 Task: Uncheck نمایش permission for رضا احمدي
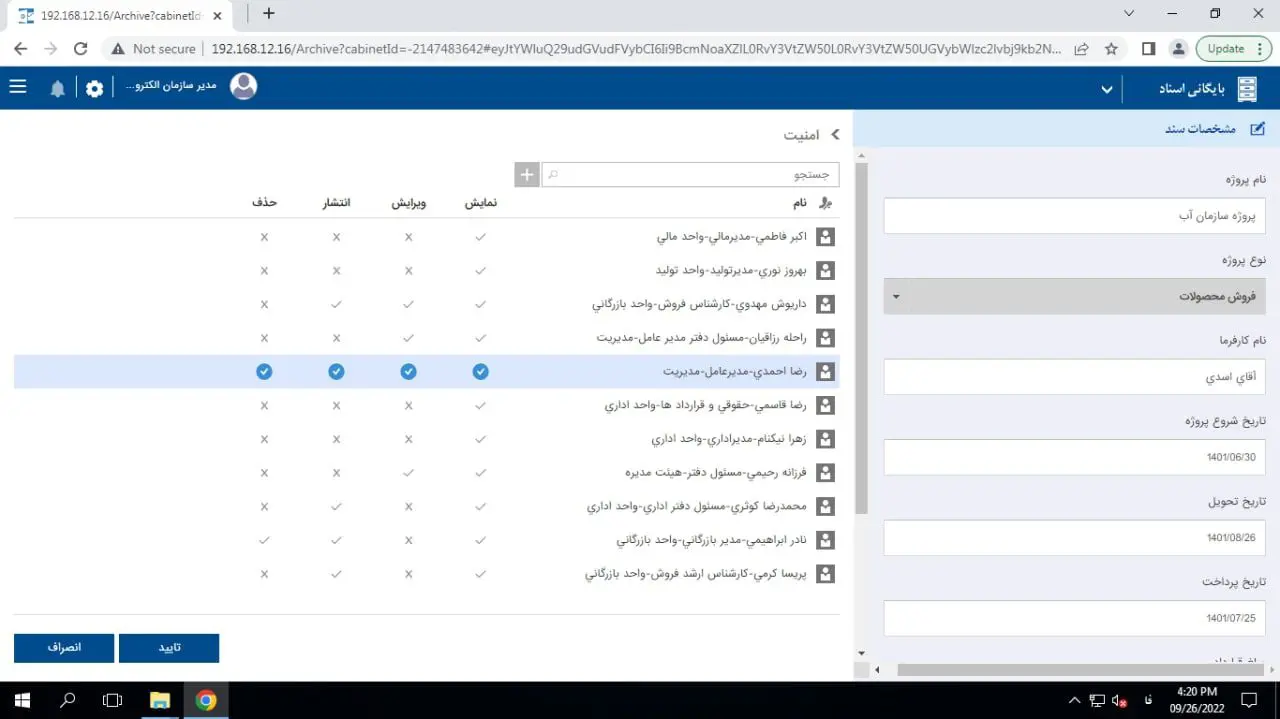[x=481, y=372]
